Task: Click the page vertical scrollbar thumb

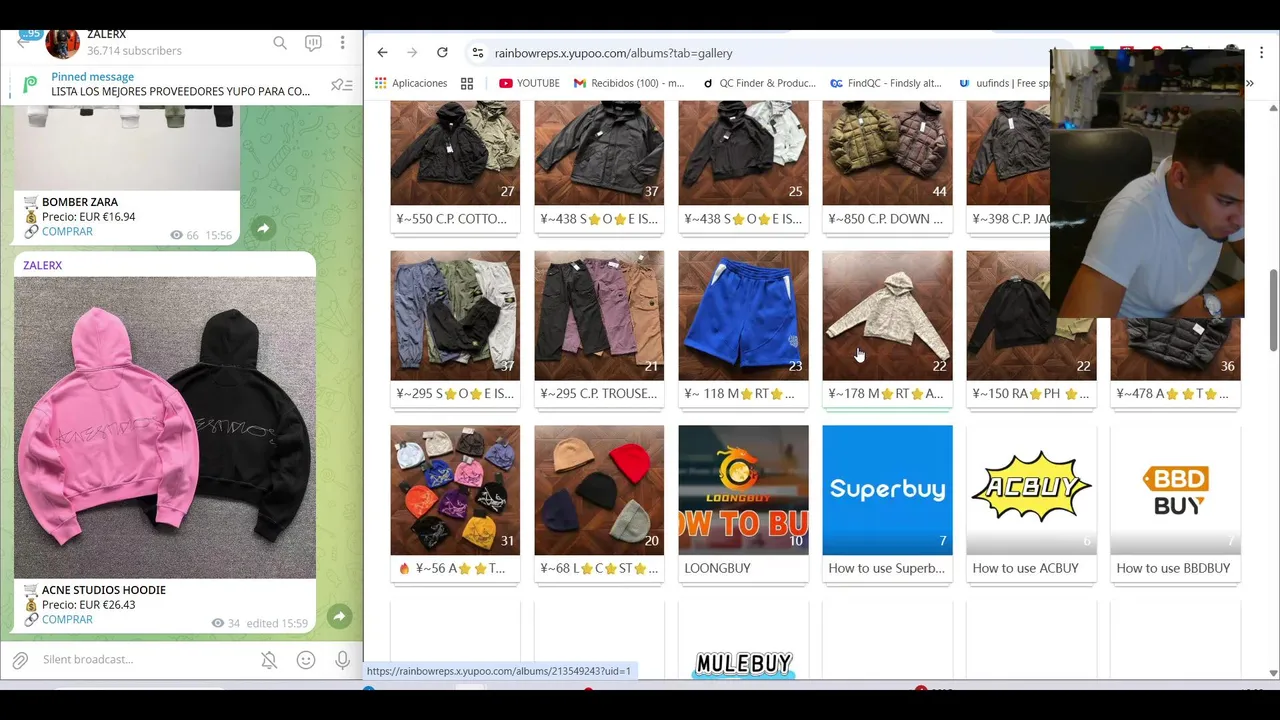Action: [1273, 310]
